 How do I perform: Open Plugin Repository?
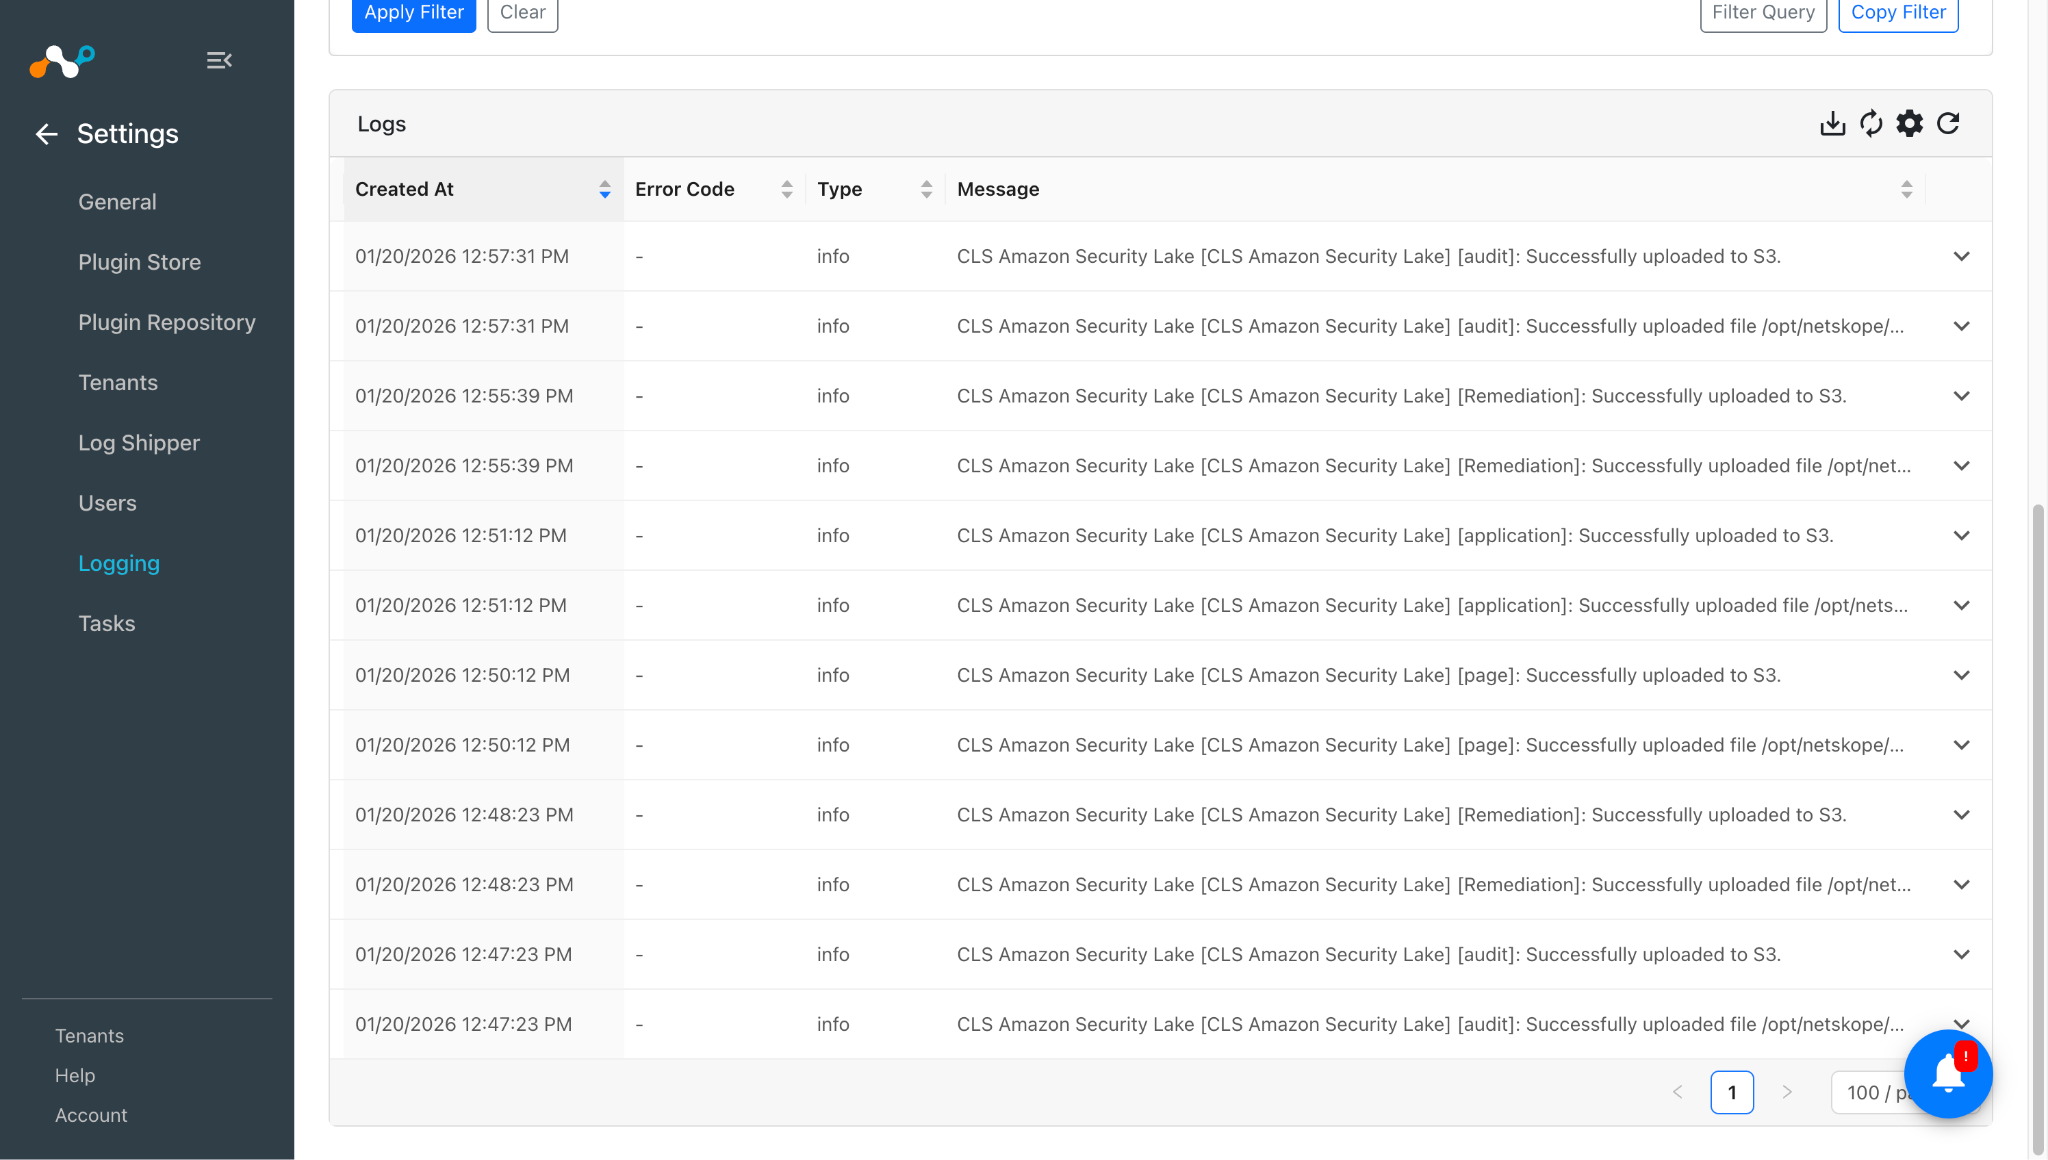167,322
